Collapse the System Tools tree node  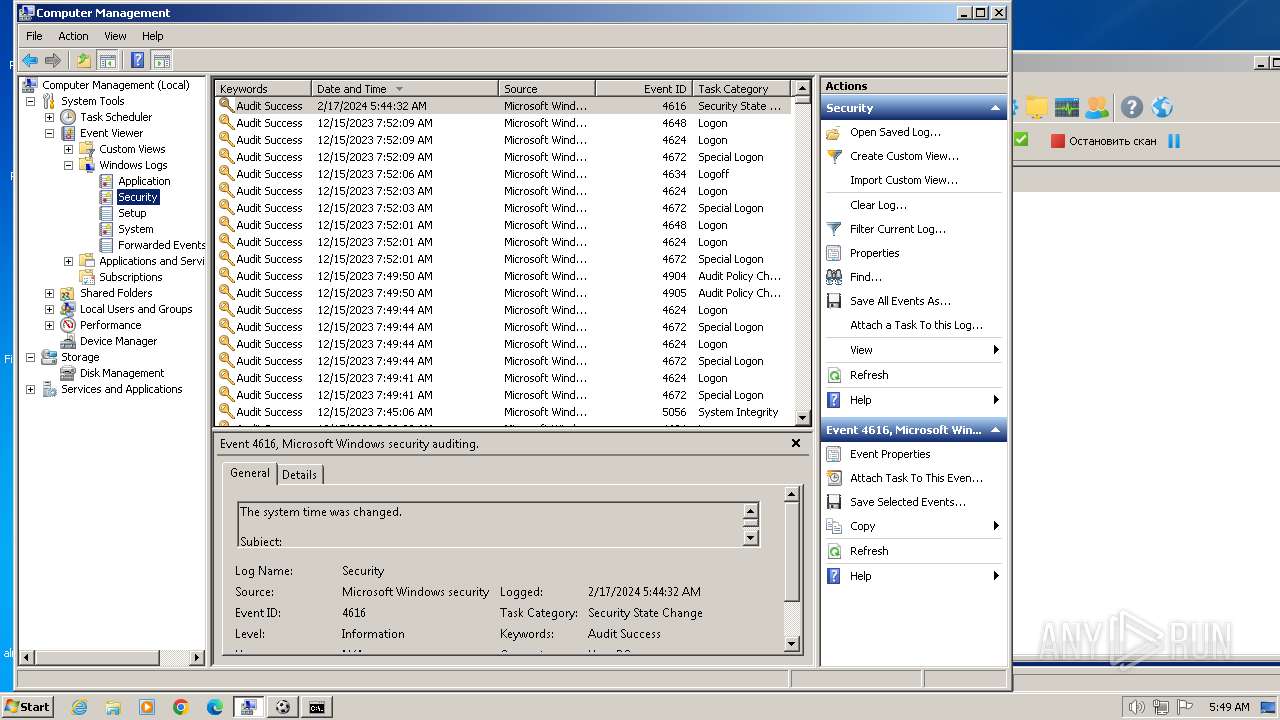[31, 101]
